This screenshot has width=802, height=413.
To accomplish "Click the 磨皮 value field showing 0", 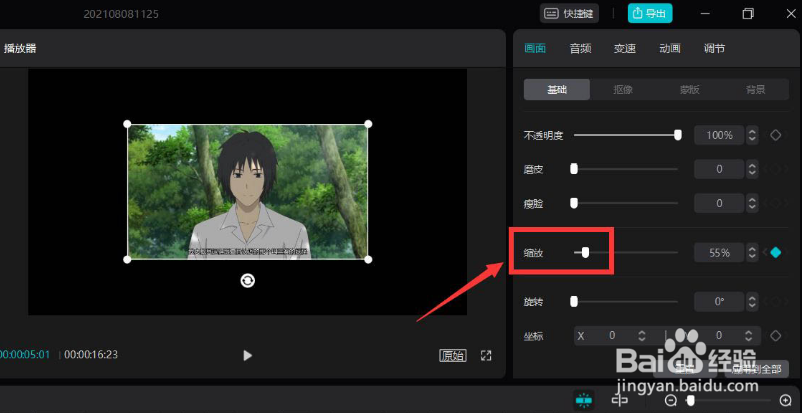I will click(719, 169).
